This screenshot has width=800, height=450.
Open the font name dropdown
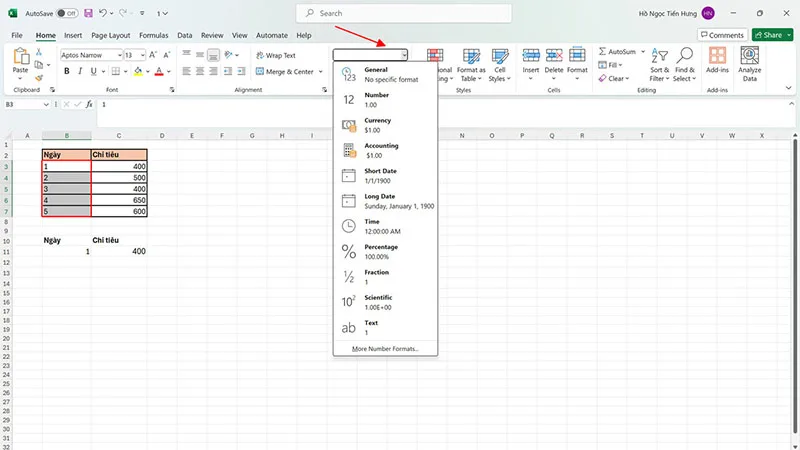(x=119, y=55)
